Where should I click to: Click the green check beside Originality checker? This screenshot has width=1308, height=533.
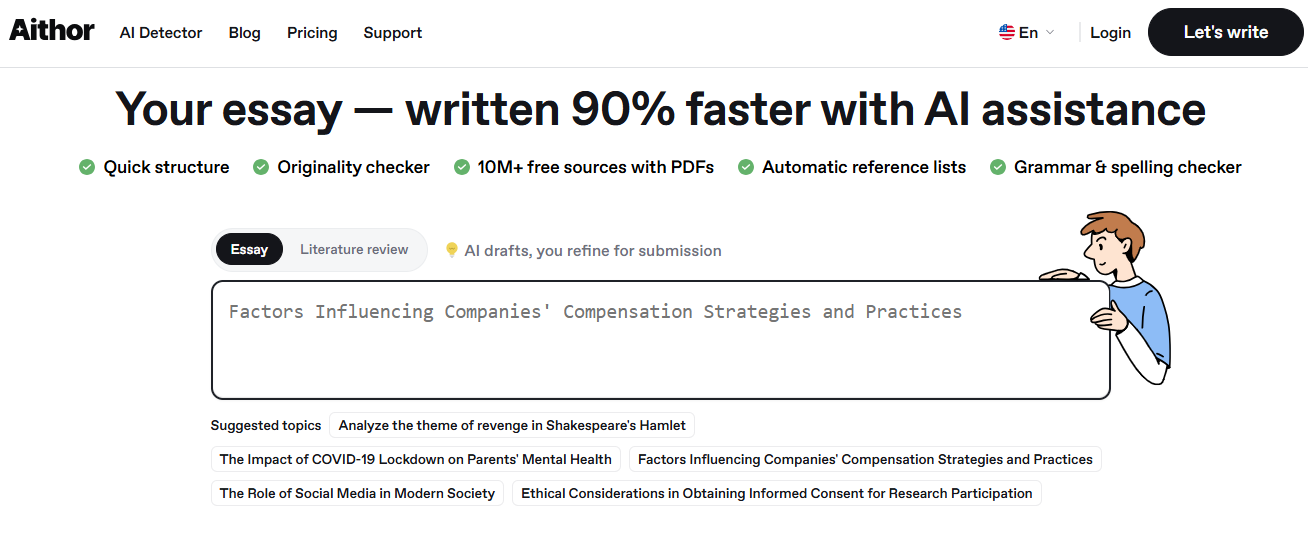pos(261,167)
